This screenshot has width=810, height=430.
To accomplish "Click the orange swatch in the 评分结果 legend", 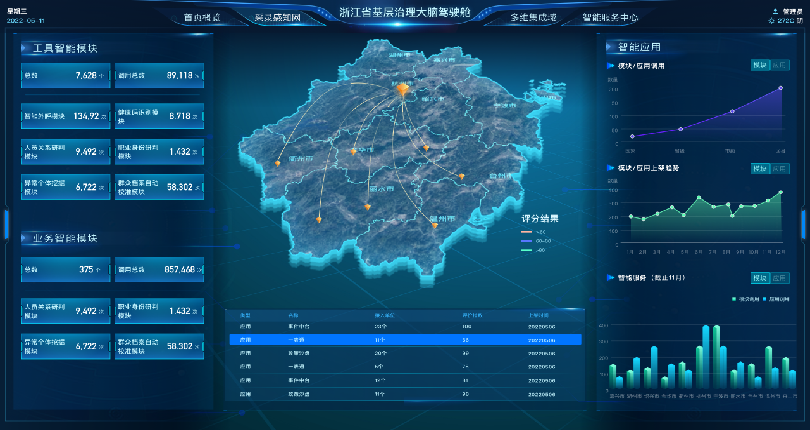I will pos(527,231).
